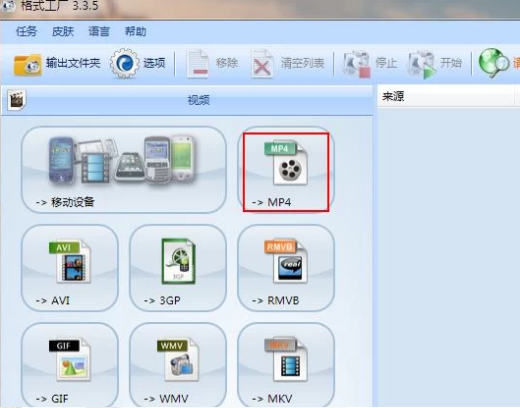Open the mobile device (移动设备) conversion
Screen dimensions: 520x408
pos(124,170)
